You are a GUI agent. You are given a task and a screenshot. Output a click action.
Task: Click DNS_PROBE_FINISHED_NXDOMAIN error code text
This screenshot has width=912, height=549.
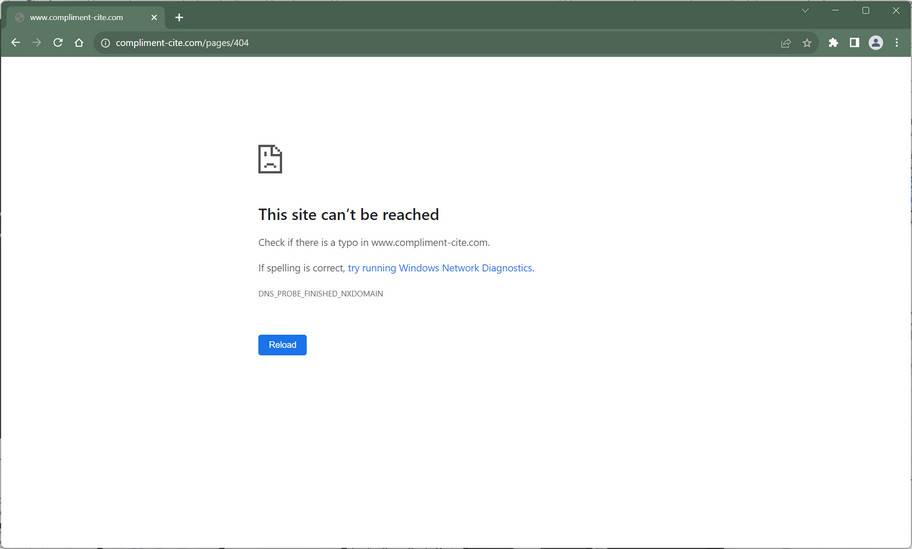pyautogui.click(x=320, y=294)
